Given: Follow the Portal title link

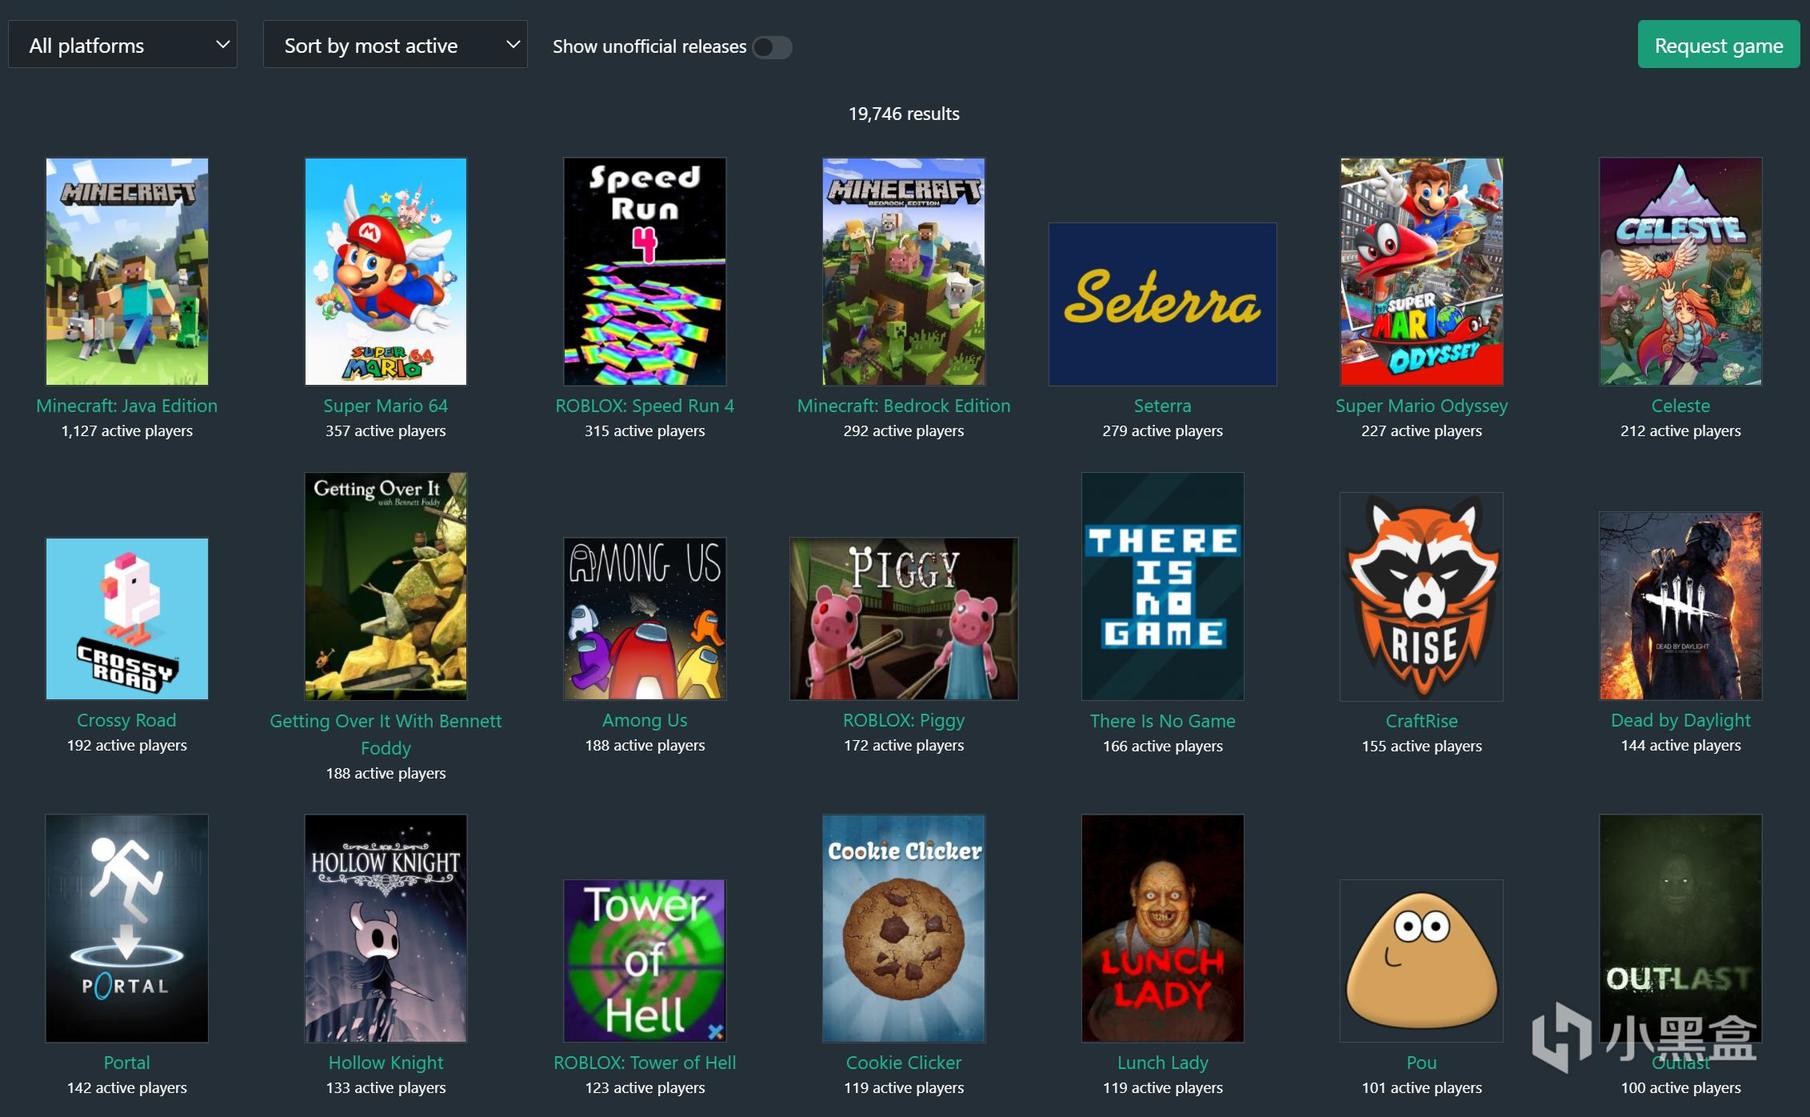Looking at the screenshot, I should pyautogui.click(x=127, y=1063).
